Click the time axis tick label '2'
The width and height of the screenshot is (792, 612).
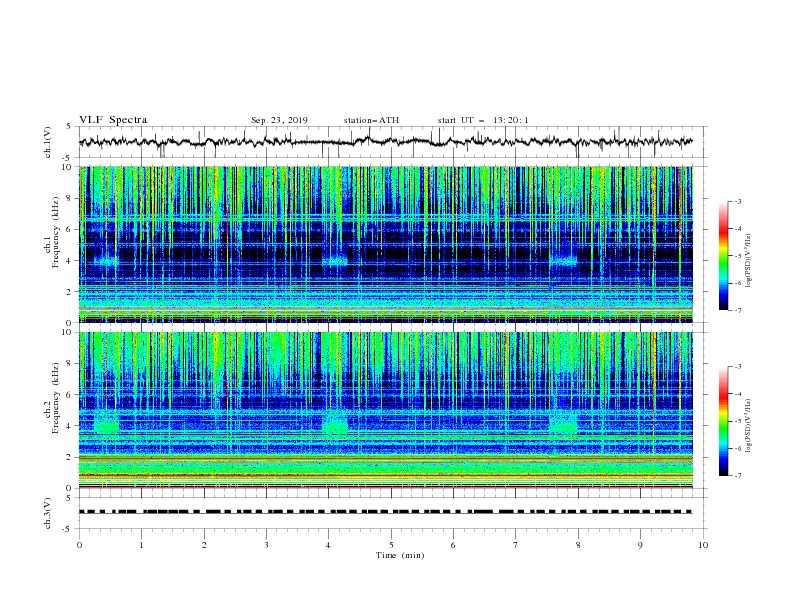(204, 545)
